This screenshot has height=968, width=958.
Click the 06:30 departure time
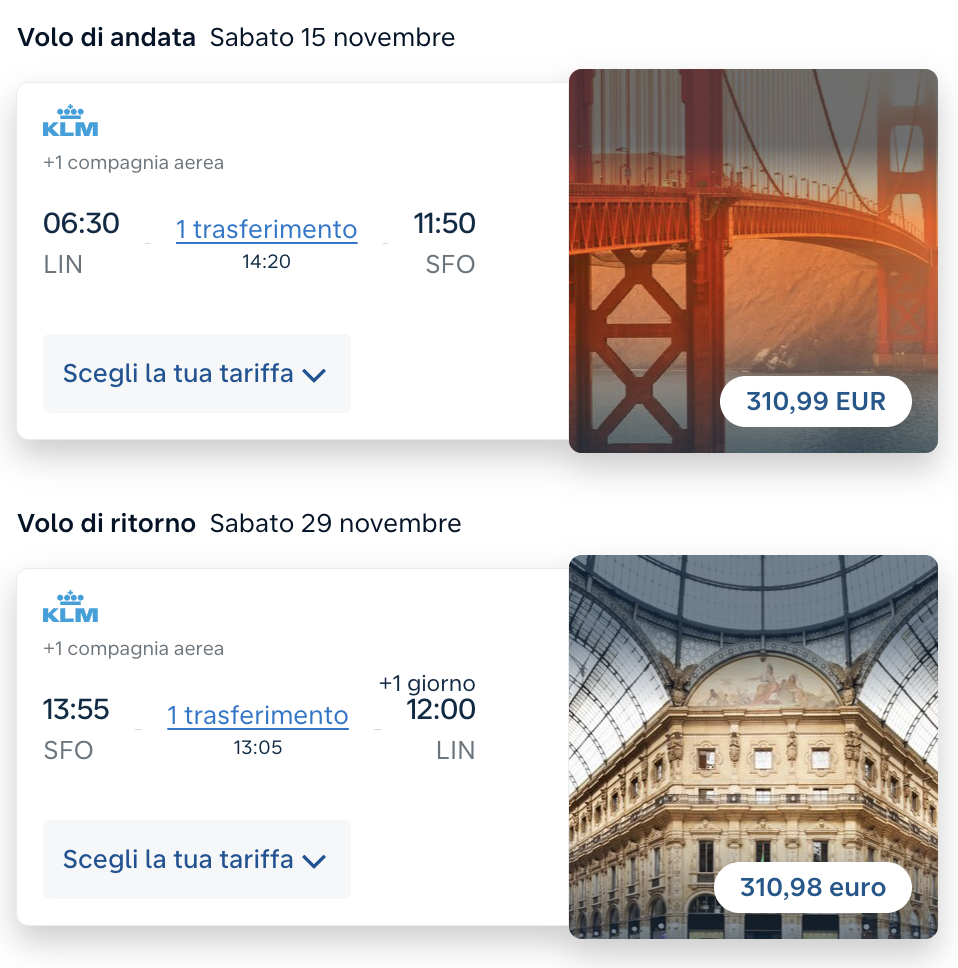point(81,223)
